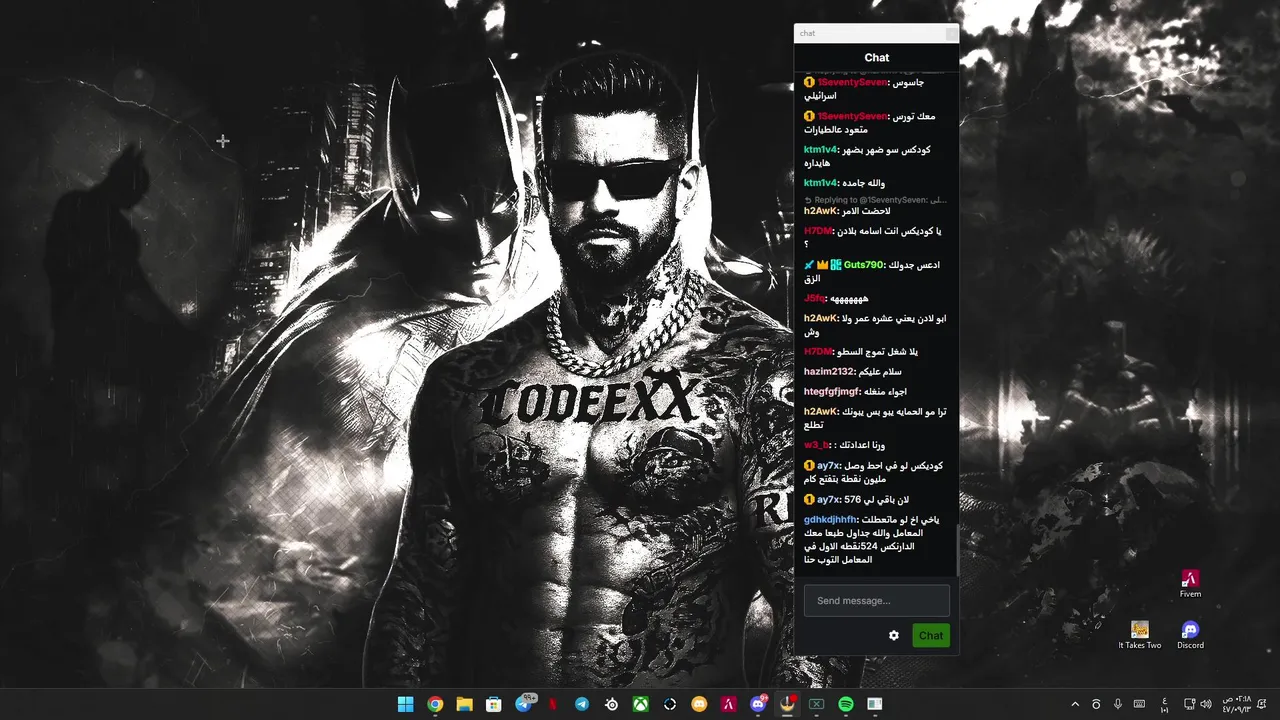Click username gdhkdjhhfh in the chat
The width and height of the screenshot is (1280, 720).
coord(830,520)
